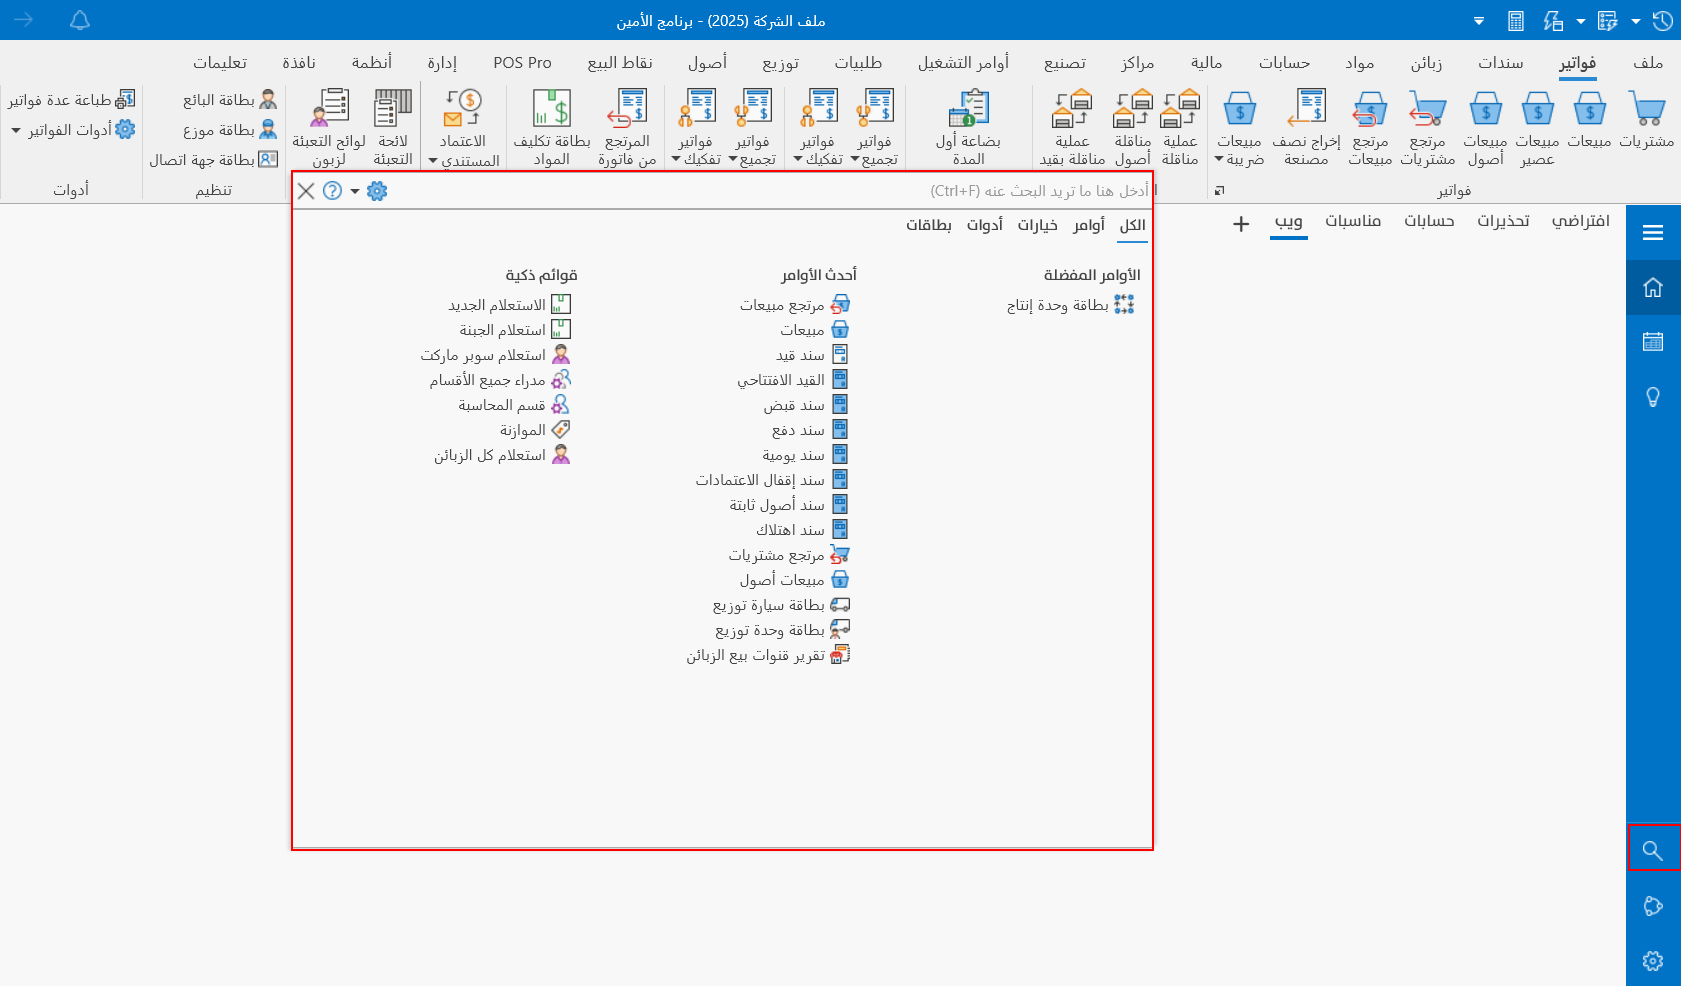Screen dimensions: 1681x986
Task: Open the calculator icon in title bar
Action: pyautogui.click(x=1516, y=20)
